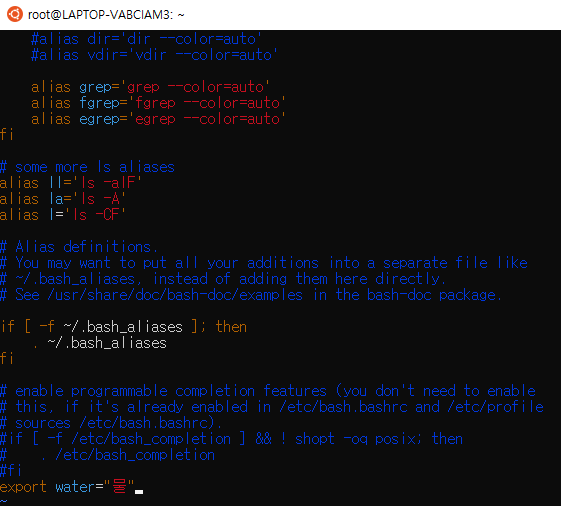Viewport: 561px width, 506px height.
Task: Click the '# some more ls aliases' comment
Action: tap(87, 167)
